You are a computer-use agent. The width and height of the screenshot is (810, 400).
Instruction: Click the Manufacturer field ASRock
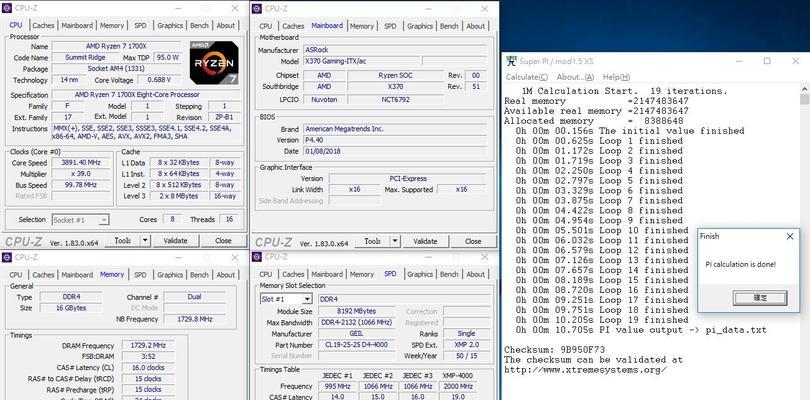pos(395,50)
